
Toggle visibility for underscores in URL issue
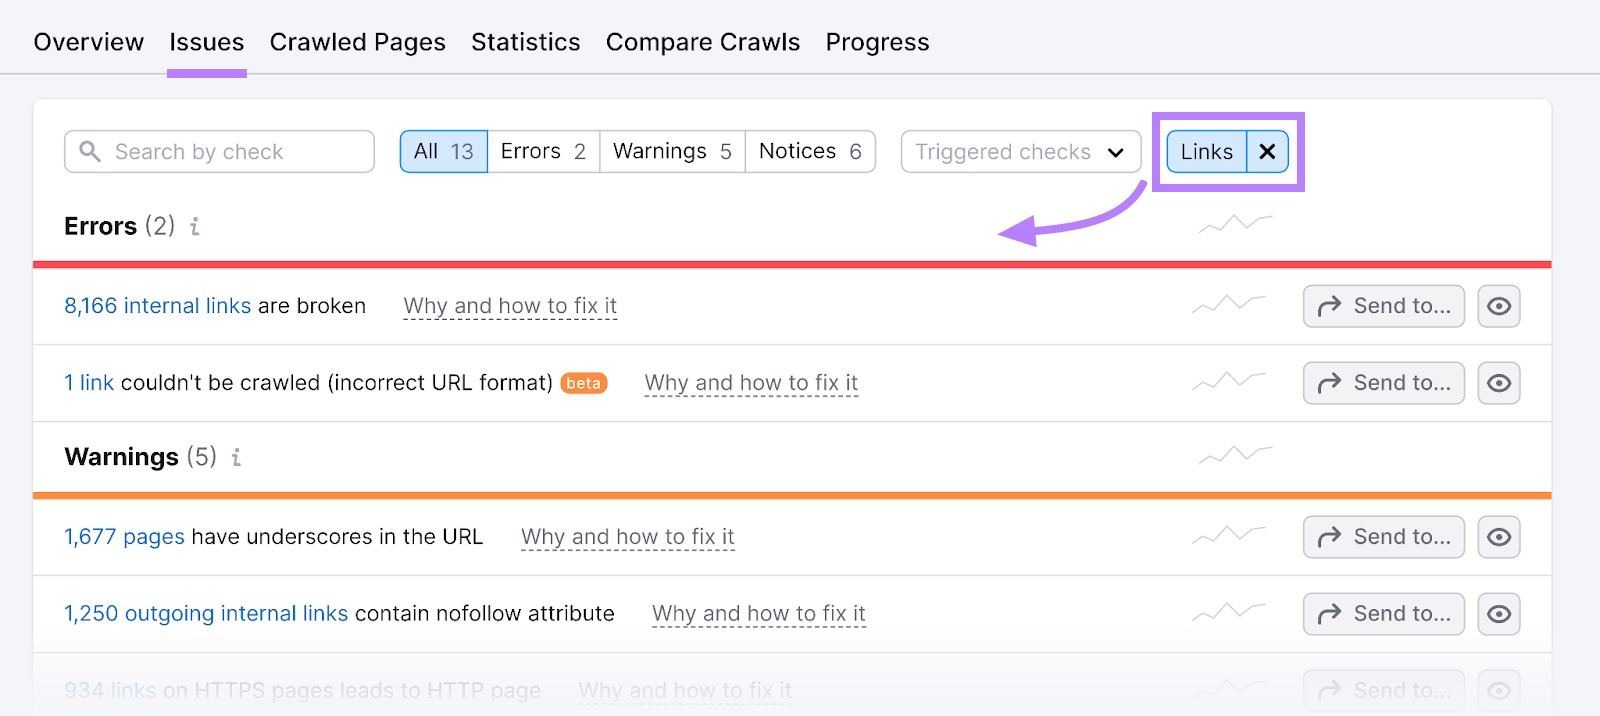[x=1498, y=537]
